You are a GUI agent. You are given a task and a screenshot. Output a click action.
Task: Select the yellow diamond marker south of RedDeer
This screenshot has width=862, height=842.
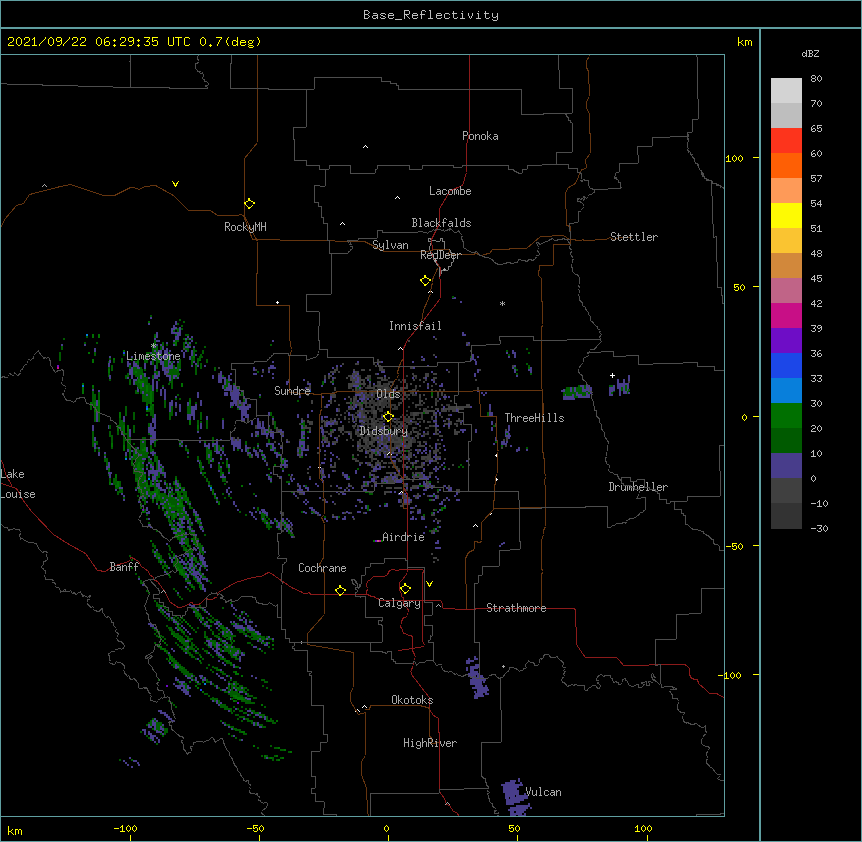[426, 281]
